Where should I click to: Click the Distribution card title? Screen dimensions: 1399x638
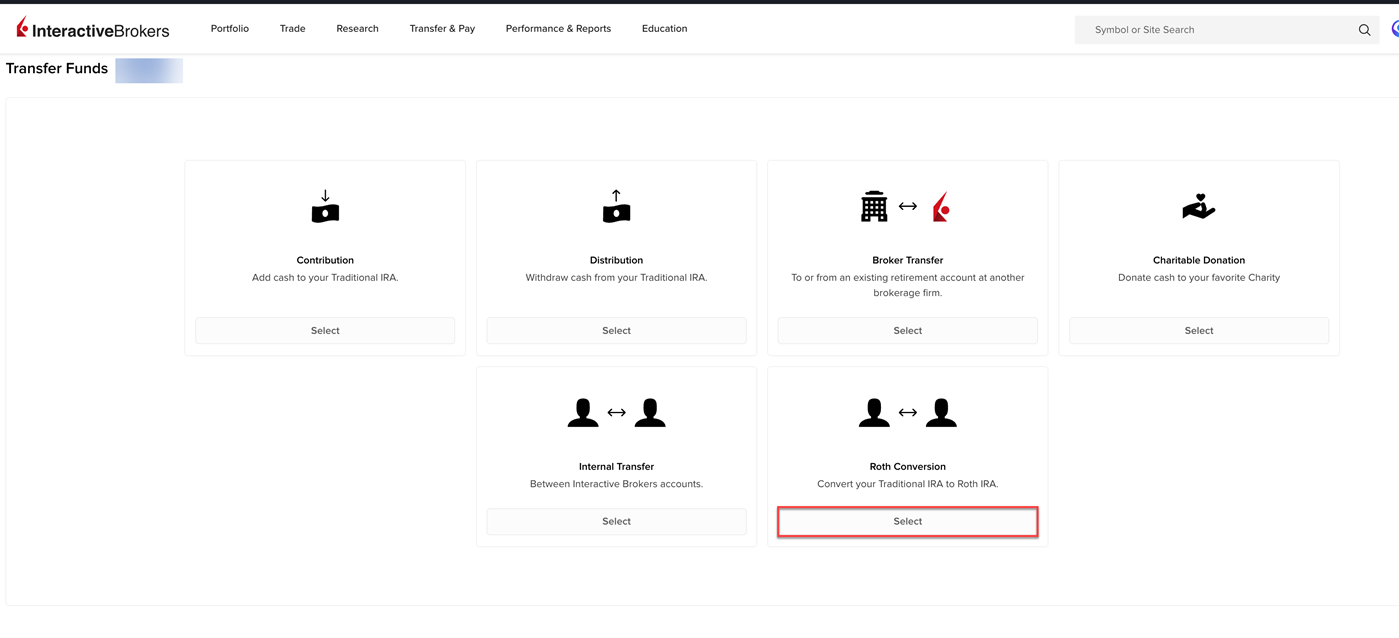click(616, 260)
